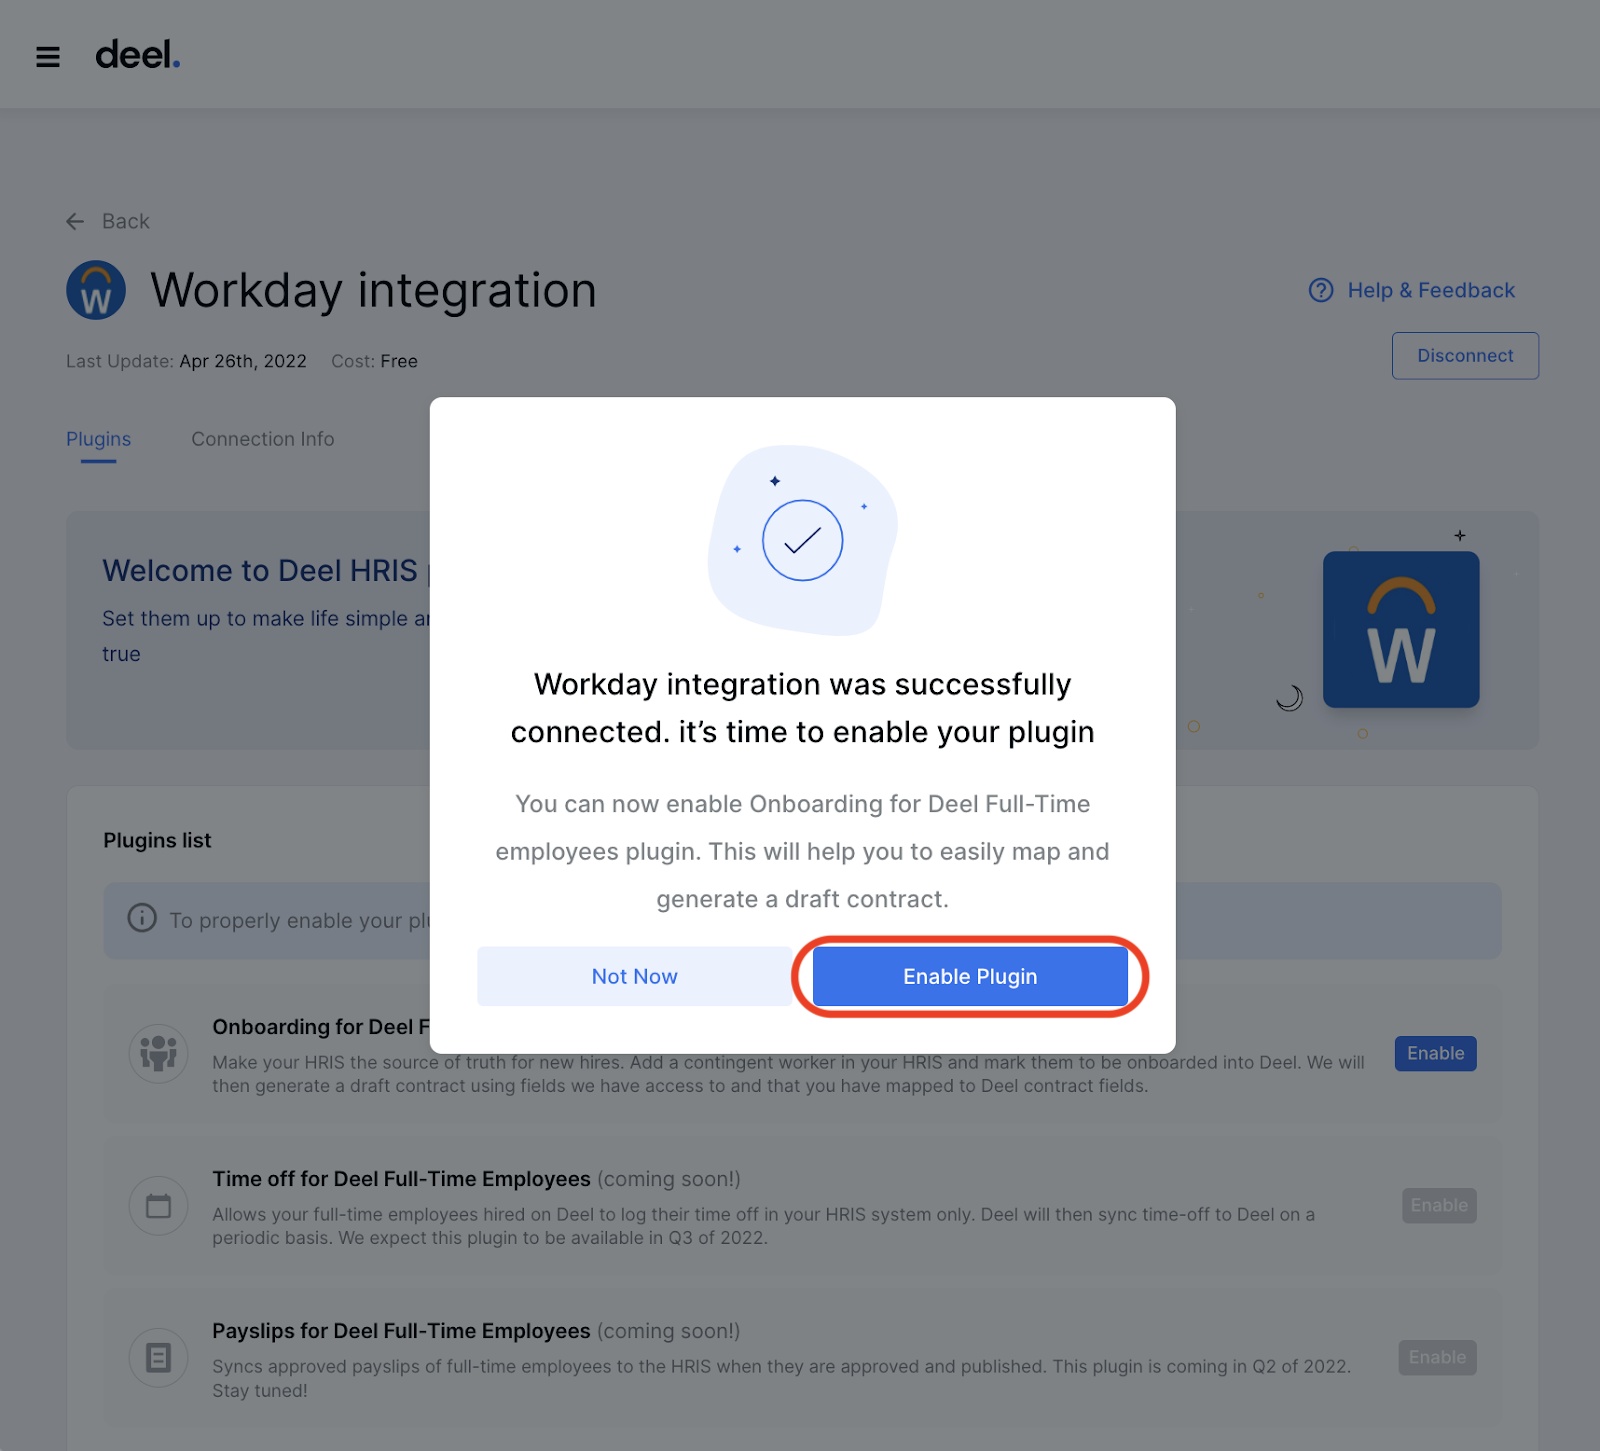Disconnect the Workday integration
Screen dimensions: 1600x1451
(1464, 355)
